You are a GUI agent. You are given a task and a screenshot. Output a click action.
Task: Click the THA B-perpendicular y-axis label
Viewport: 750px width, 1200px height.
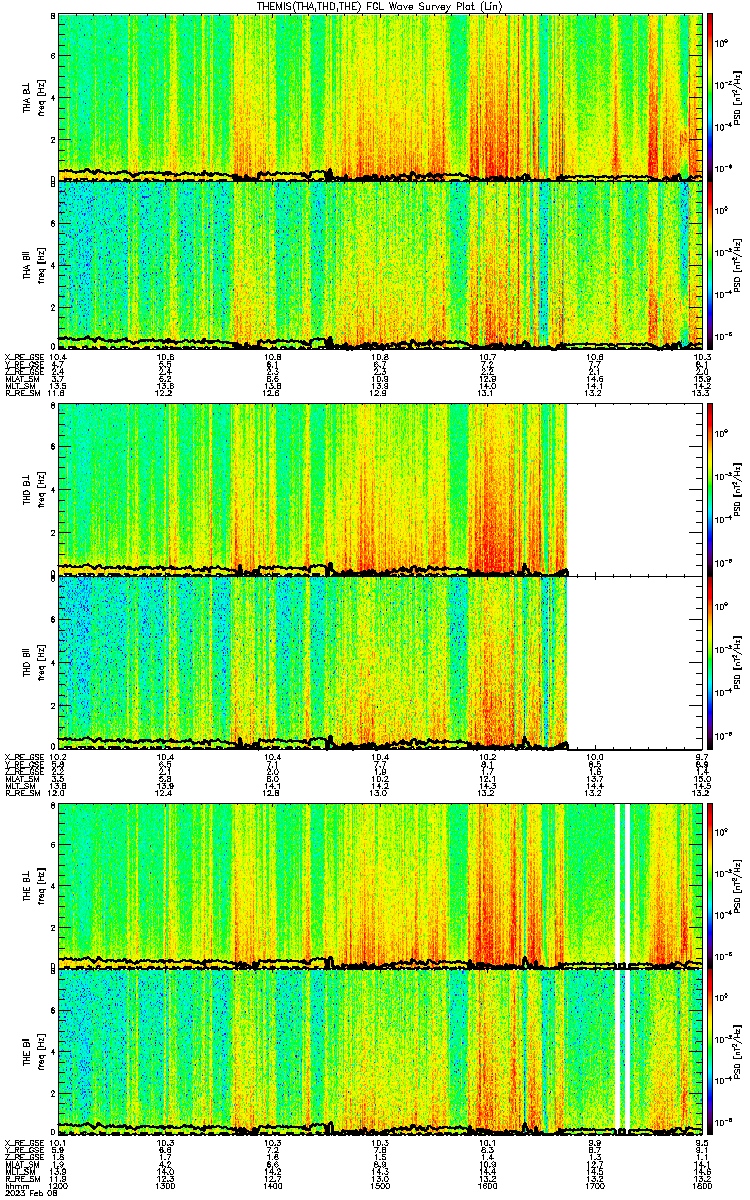point(32,96)
